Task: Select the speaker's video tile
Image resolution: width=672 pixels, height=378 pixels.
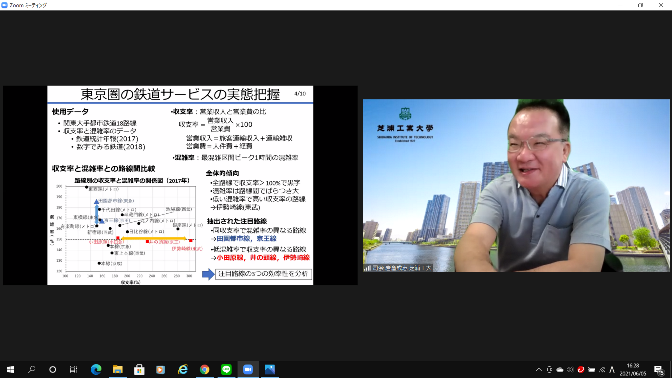Action: coord(516,185)
